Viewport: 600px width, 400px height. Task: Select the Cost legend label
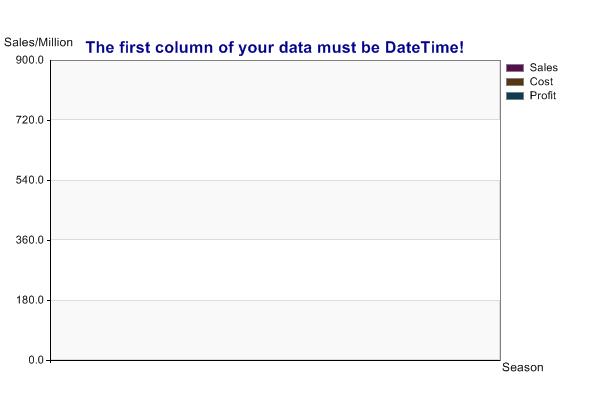click(x=541, y=82)
